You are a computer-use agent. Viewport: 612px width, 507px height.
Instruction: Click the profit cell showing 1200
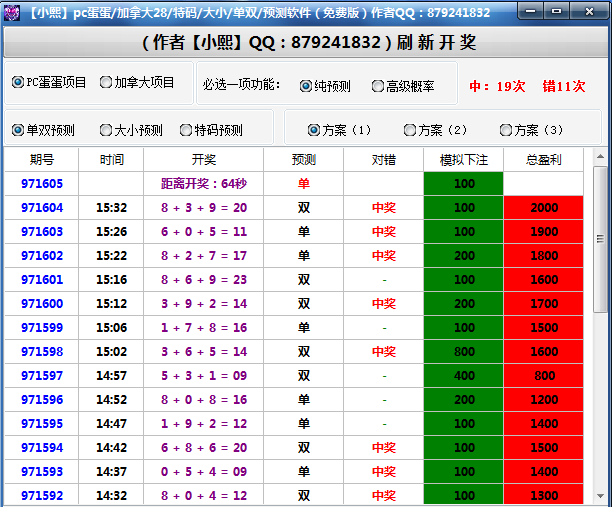click(x=544, y=400)
